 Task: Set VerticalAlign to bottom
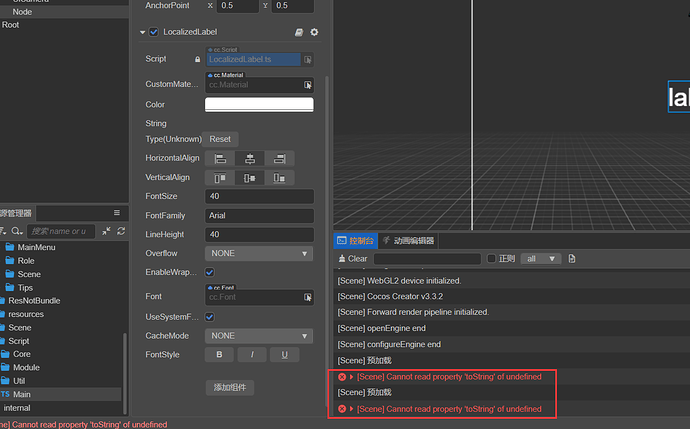pos(279,178)
